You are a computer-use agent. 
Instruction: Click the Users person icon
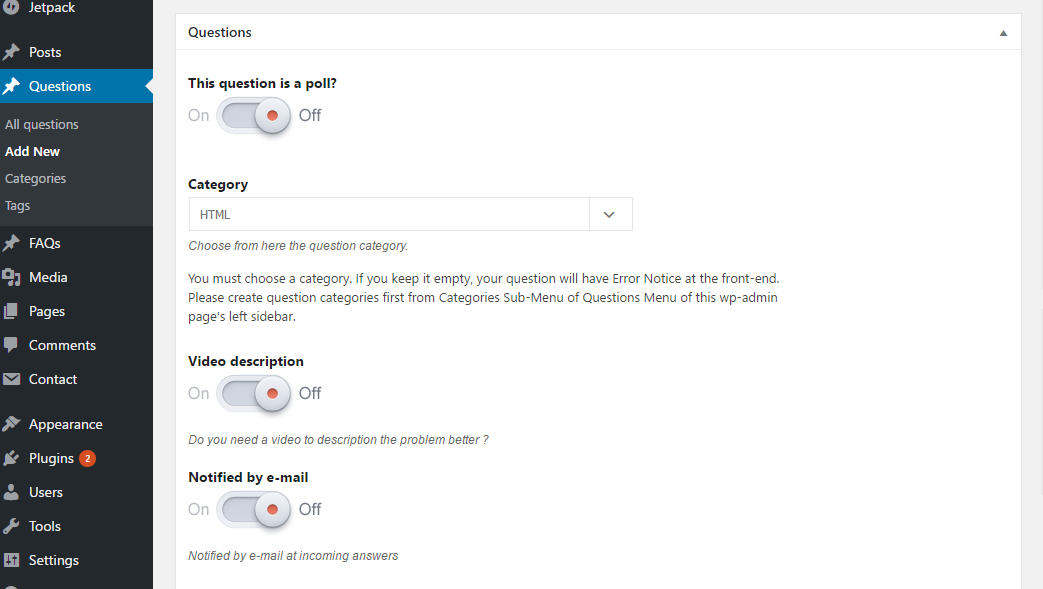pos(12,492)
